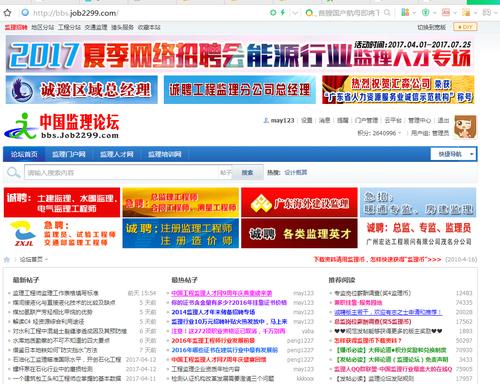
Task: Click the green lightning speed-mode icon
Action: 283,13
